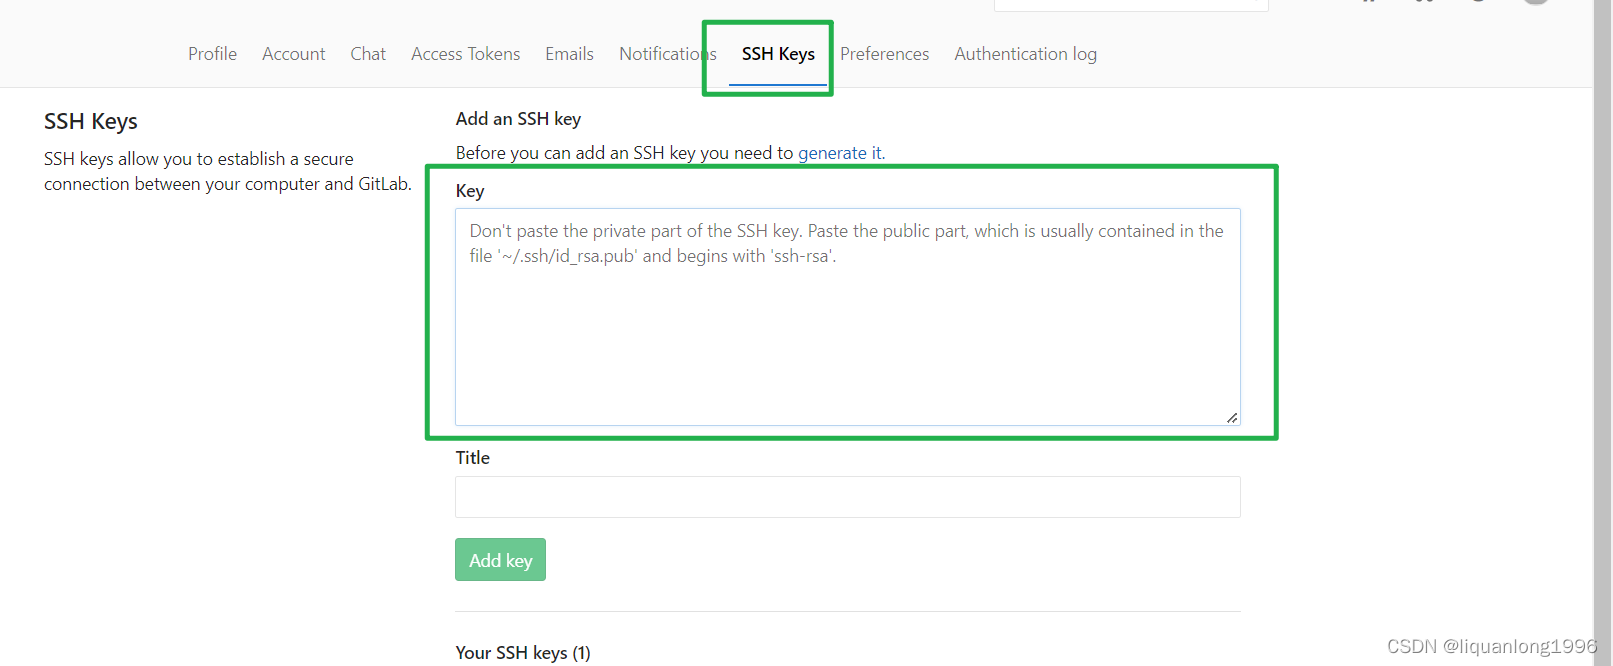Open the Account settings tab
Viewport: 1613px width, 666px height.
tap(293, 54)
